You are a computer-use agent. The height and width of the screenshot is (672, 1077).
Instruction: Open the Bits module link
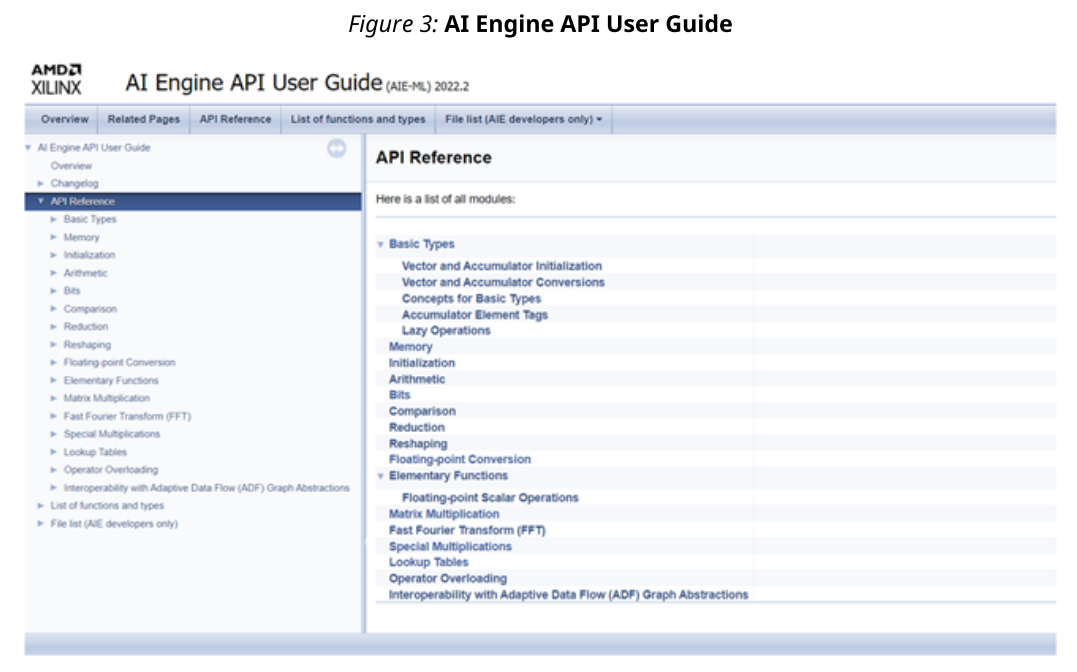[399, 395]
